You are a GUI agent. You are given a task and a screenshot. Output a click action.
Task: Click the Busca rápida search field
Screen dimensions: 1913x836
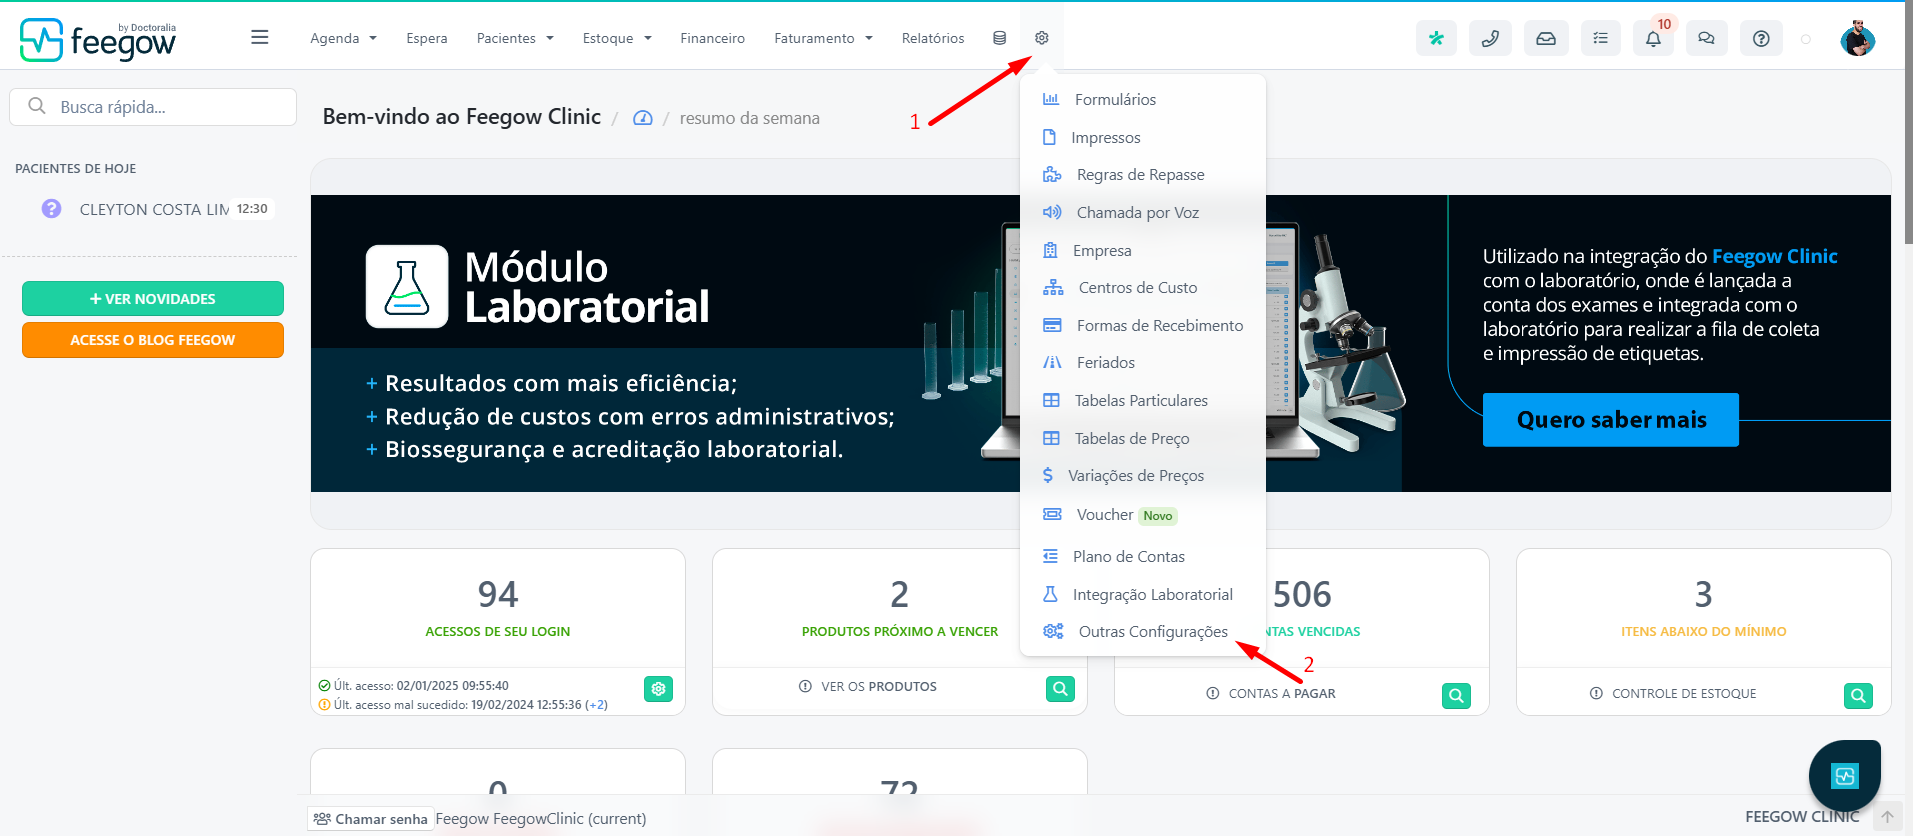[x=153, y=107]
